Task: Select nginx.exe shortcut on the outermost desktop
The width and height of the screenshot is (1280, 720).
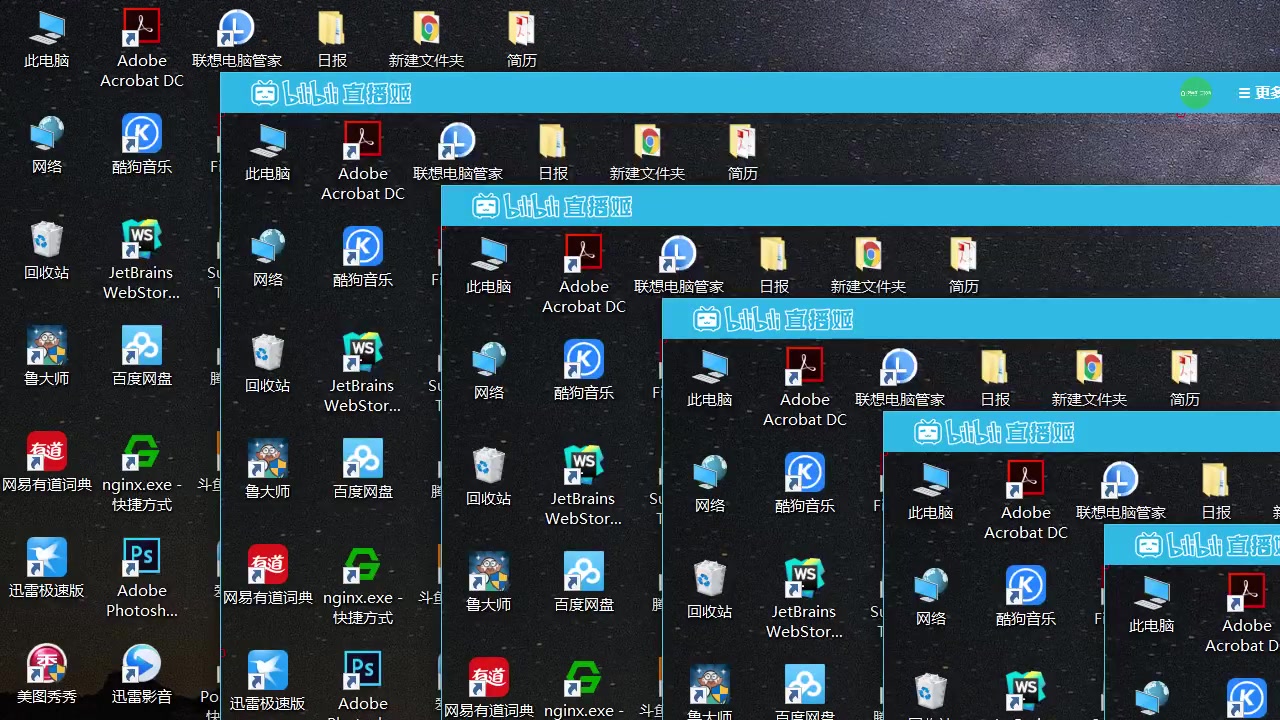Action: click(x=142, y=473)
